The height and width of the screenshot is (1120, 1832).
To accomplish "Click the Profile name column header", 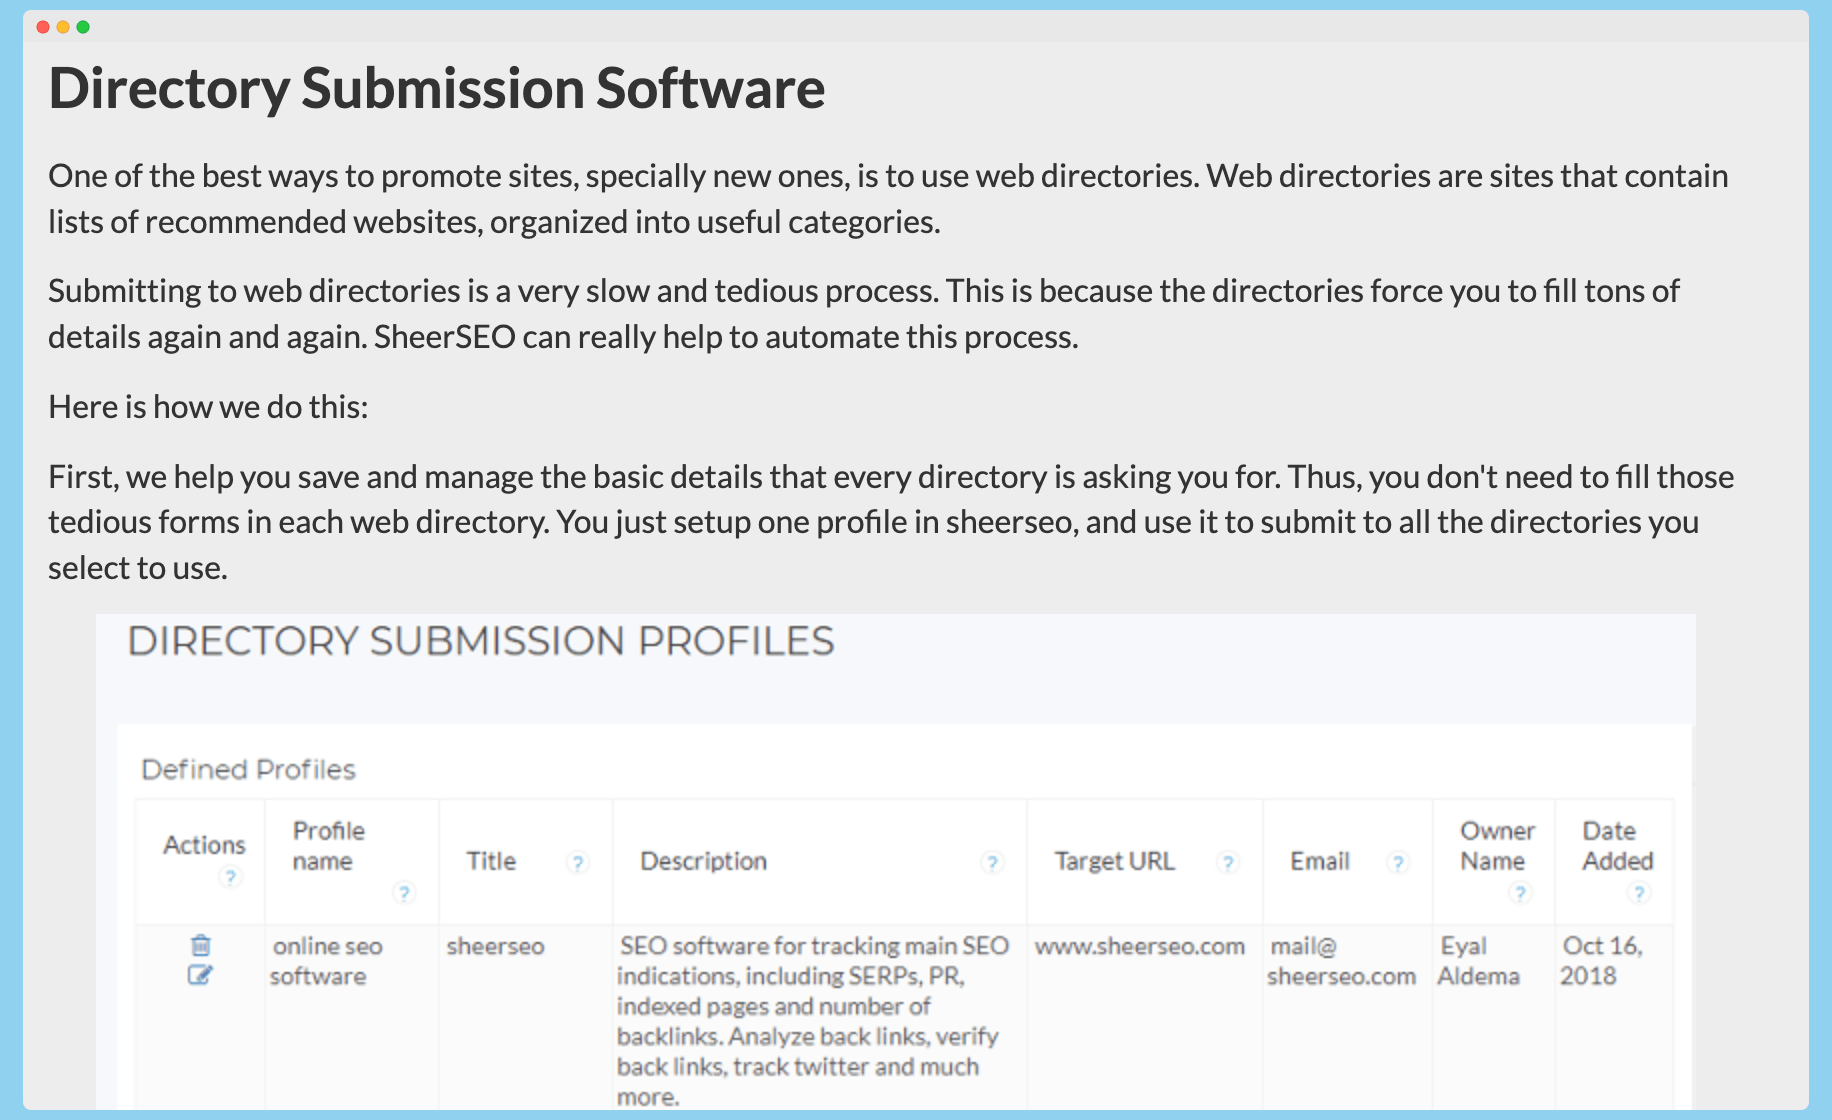I will tap(329, 846).
